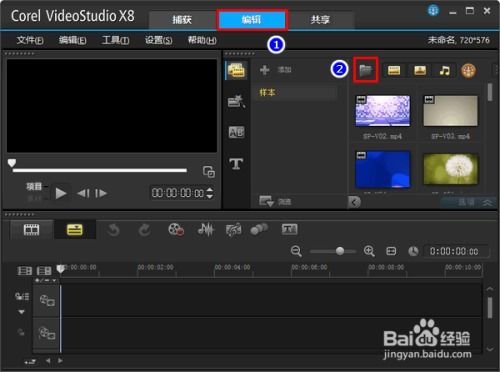The image size is (500, 372).
Task: Toggle show audio files music-note filter
Action: point(444,70)
